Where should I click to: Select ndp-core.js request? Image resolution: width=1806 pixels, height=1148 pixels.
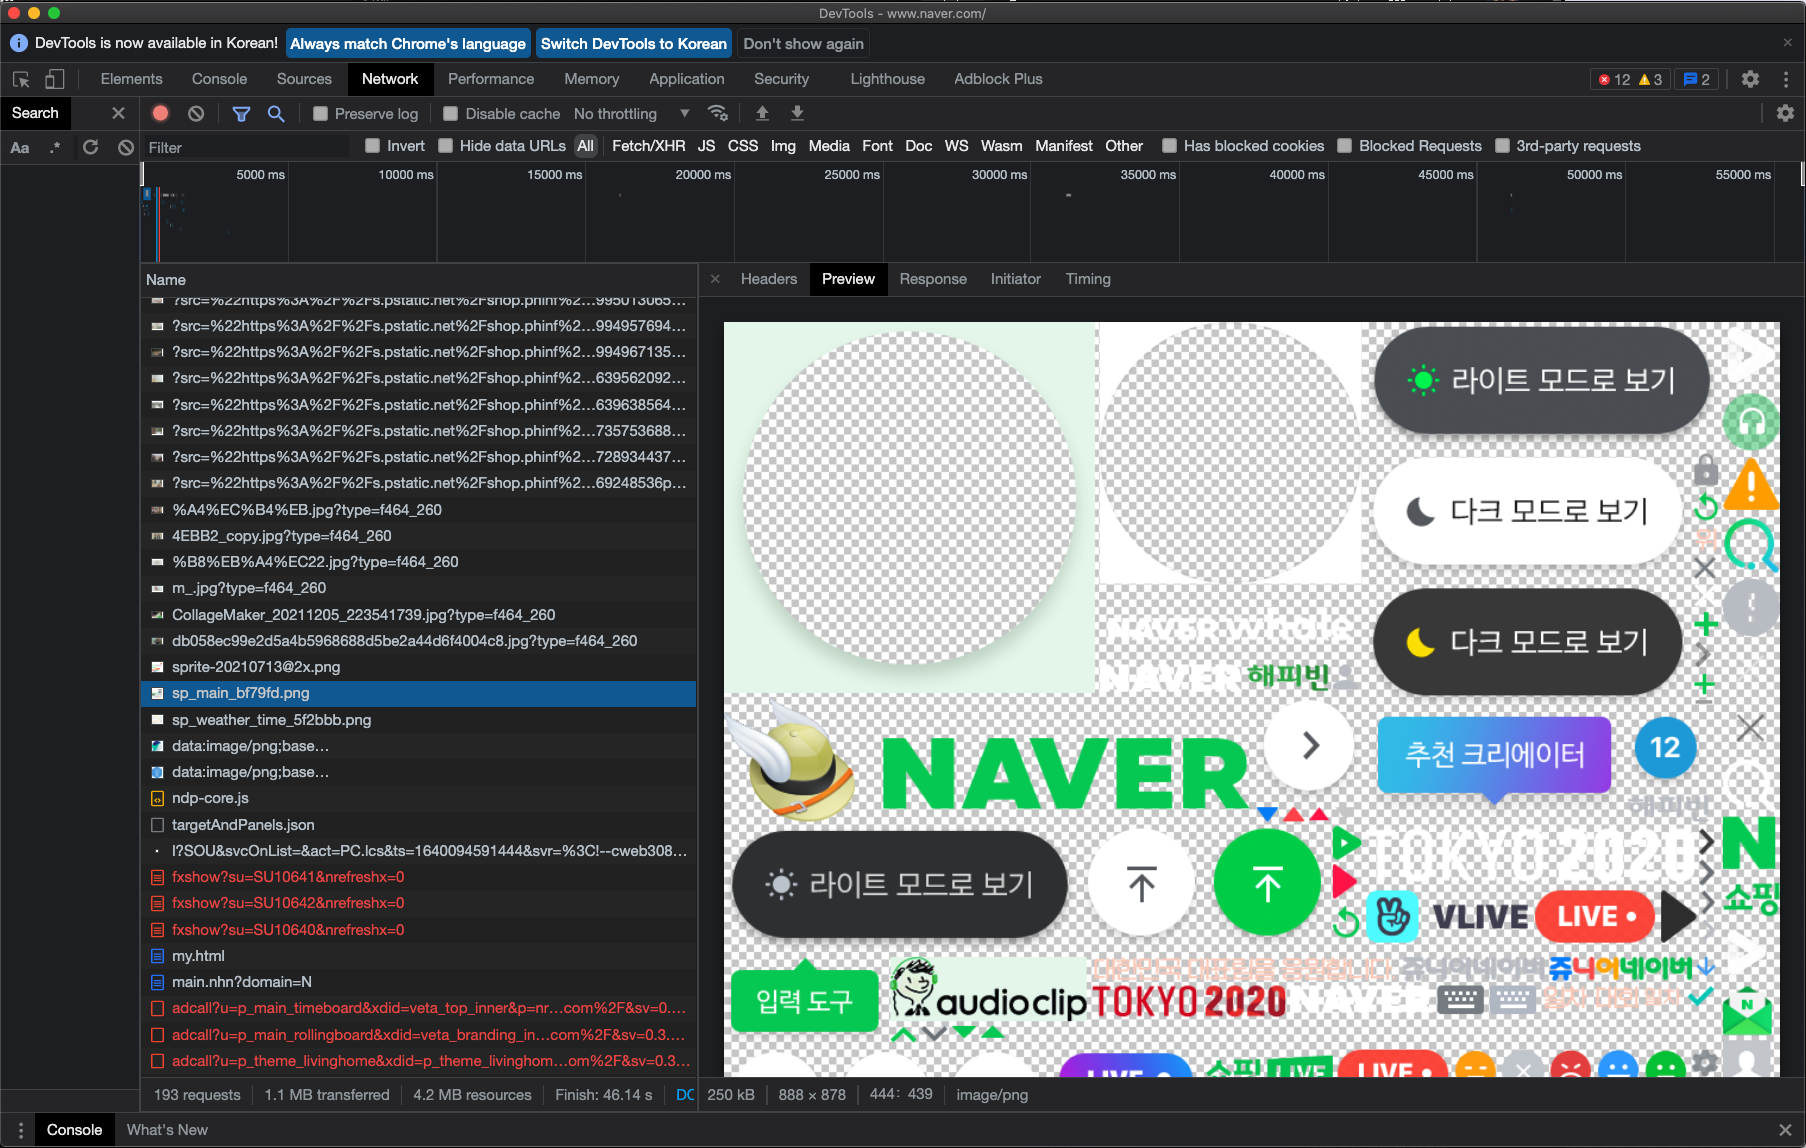418,798
